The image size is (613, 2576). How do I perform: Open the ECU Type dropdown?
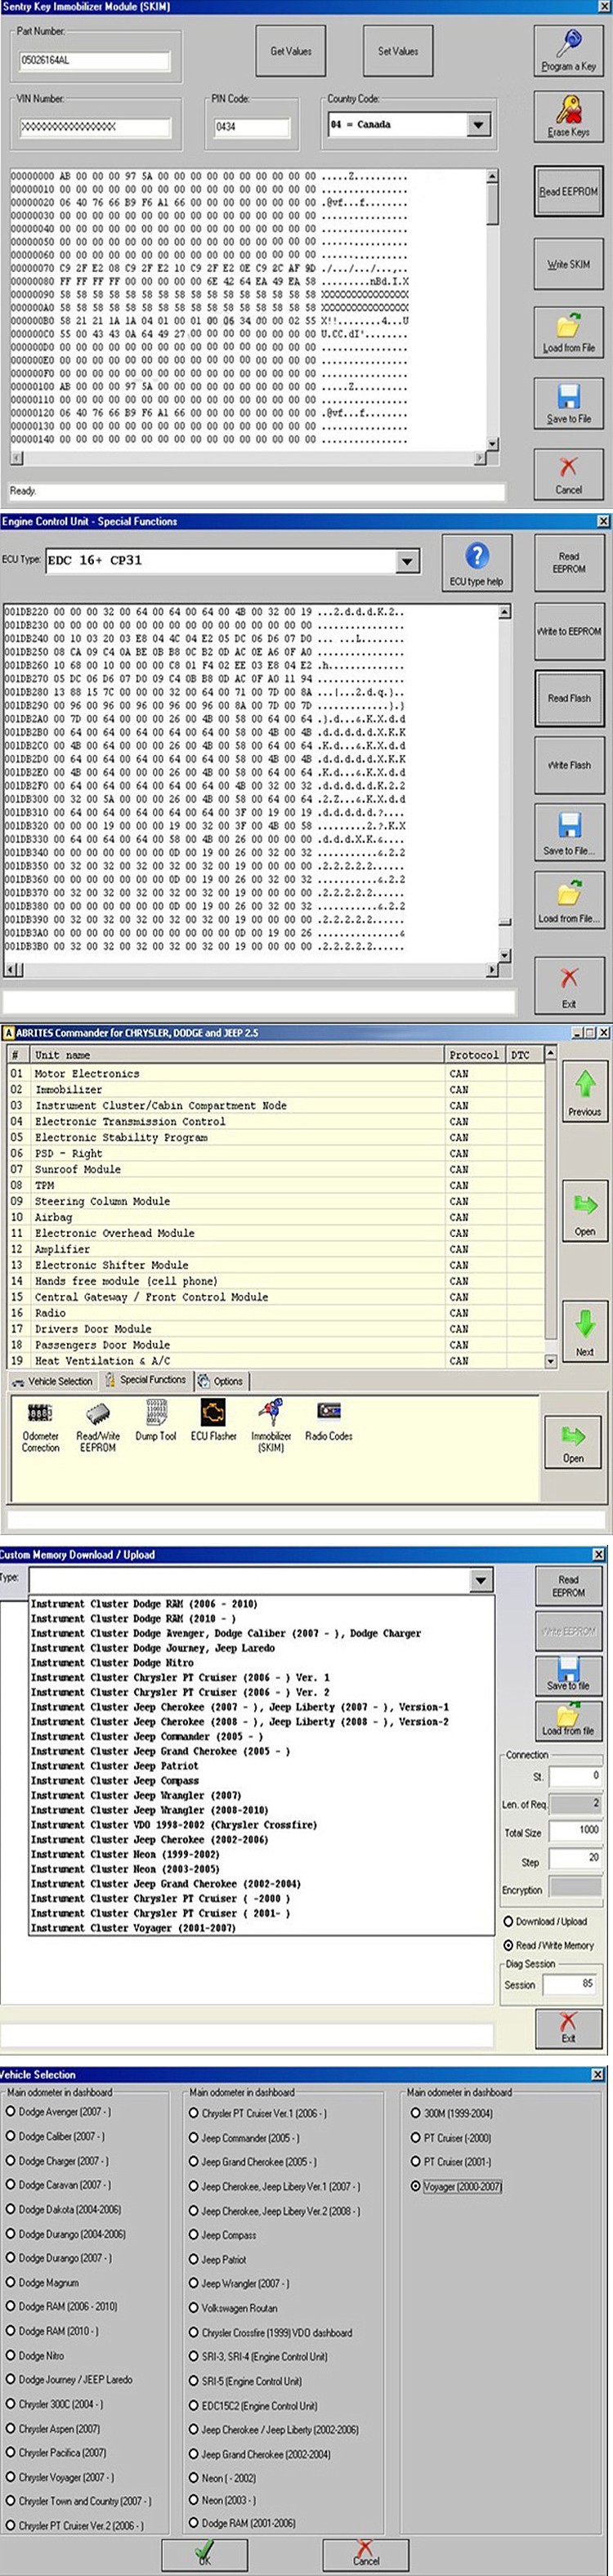click(x=407, y=561)
